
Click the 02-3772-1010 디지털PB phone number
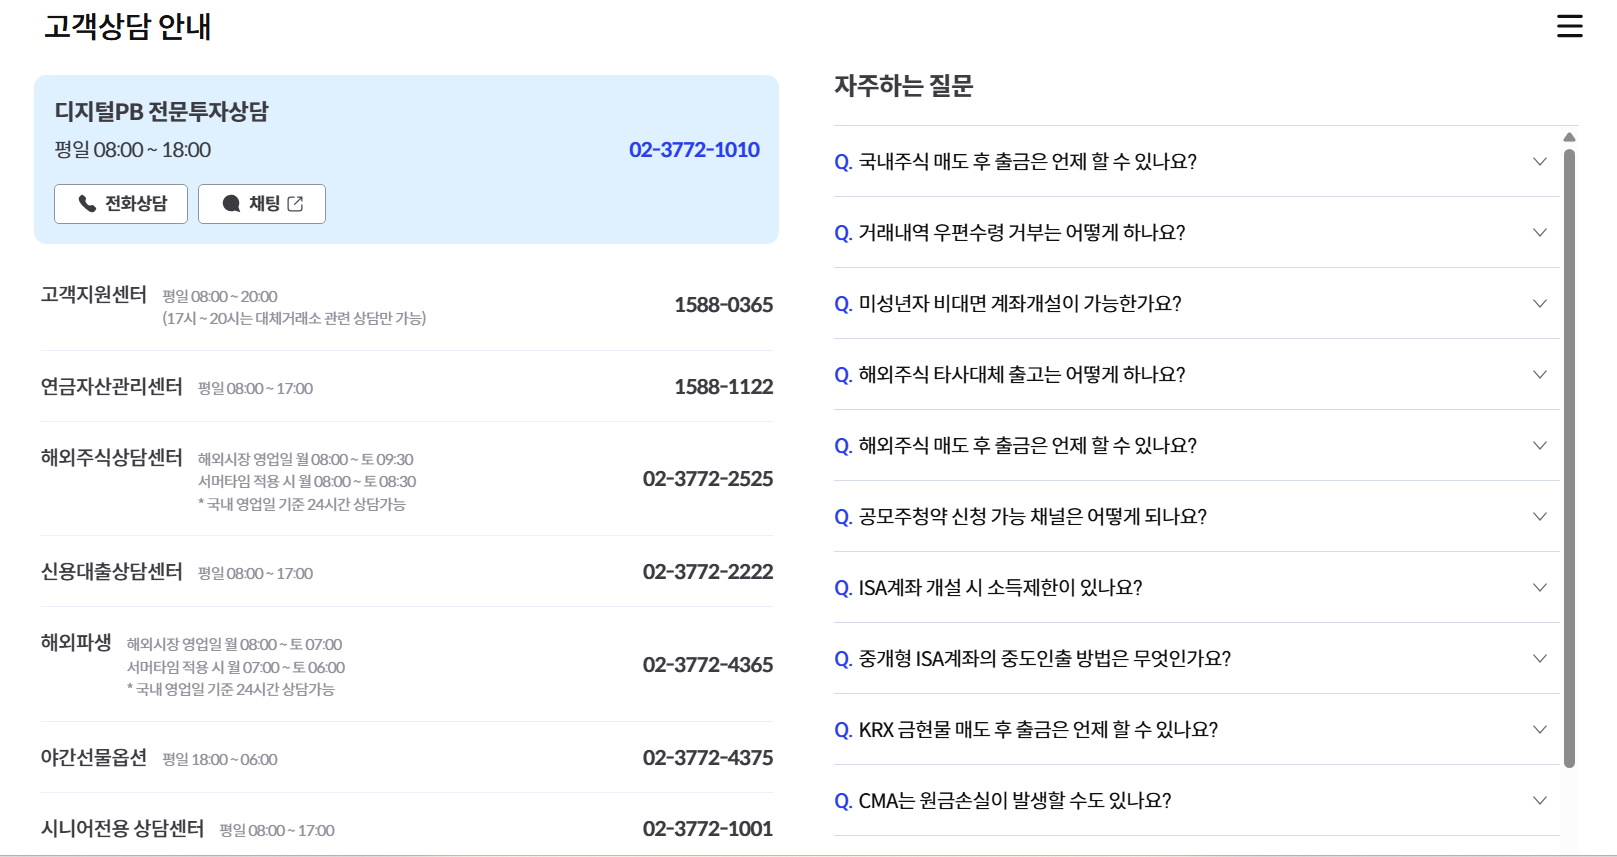click(694, 150)
